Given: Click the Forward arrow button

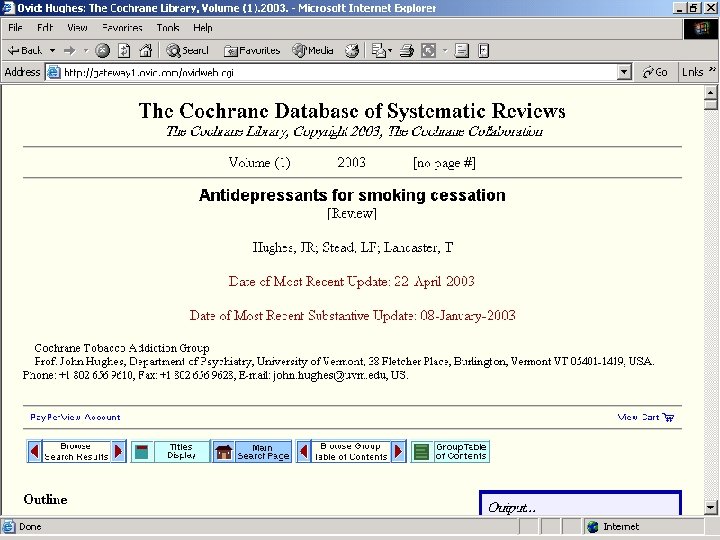Looking at the screenshot, I should coord(70,51).
